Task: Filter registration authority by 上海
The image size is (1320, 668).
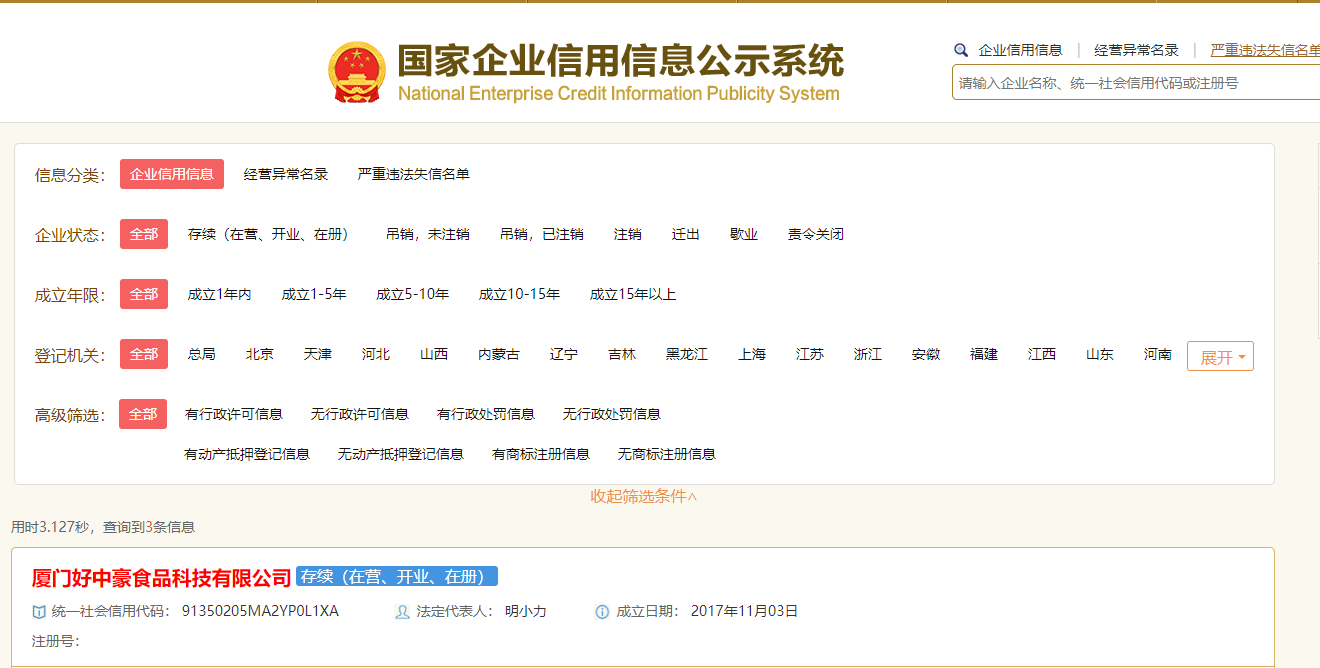Action: [752, 354]
